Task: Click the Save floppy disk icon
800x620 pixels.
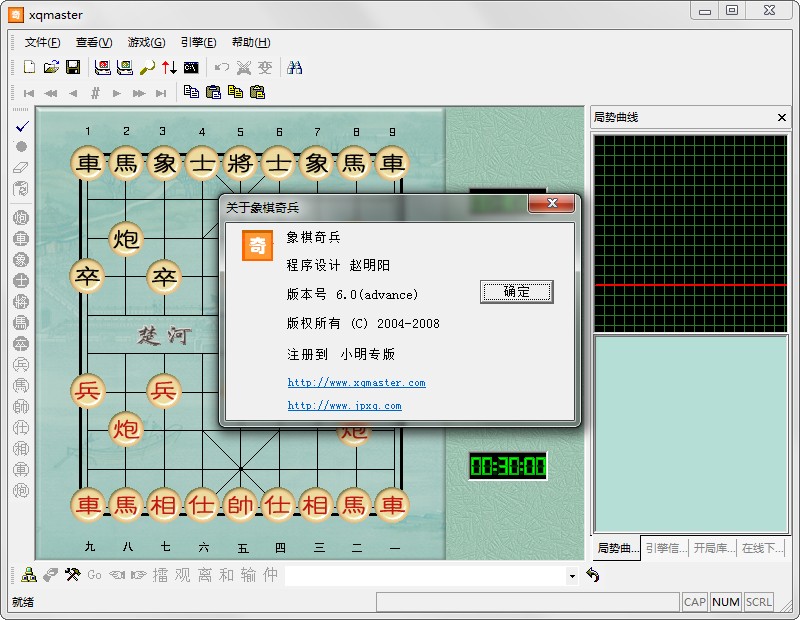Action: point(73,67)
